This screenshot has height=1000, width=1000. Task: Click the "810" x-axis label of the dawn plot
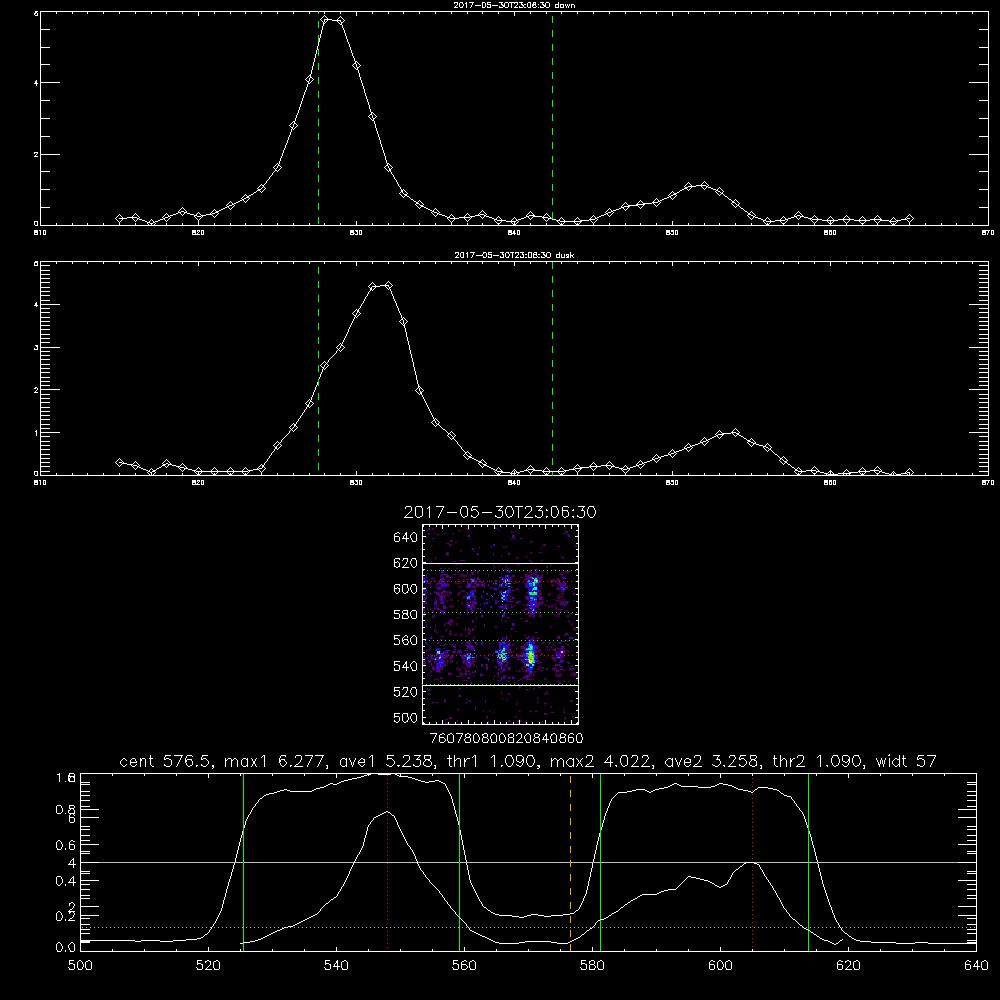40,233
